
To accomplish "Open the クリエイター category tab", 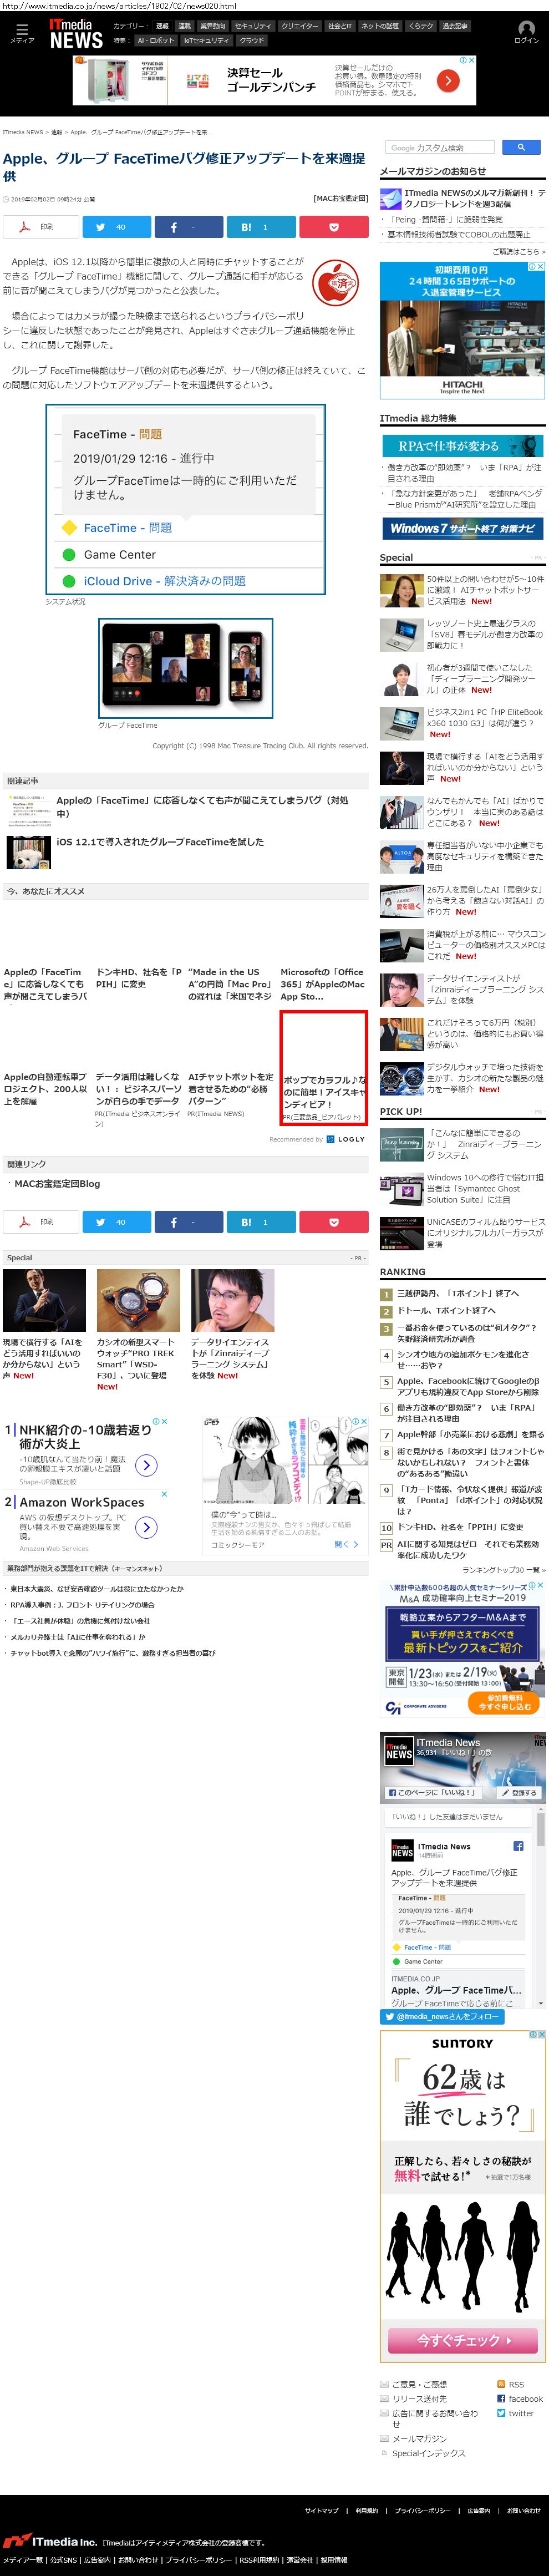I will [x=299, y=26].
